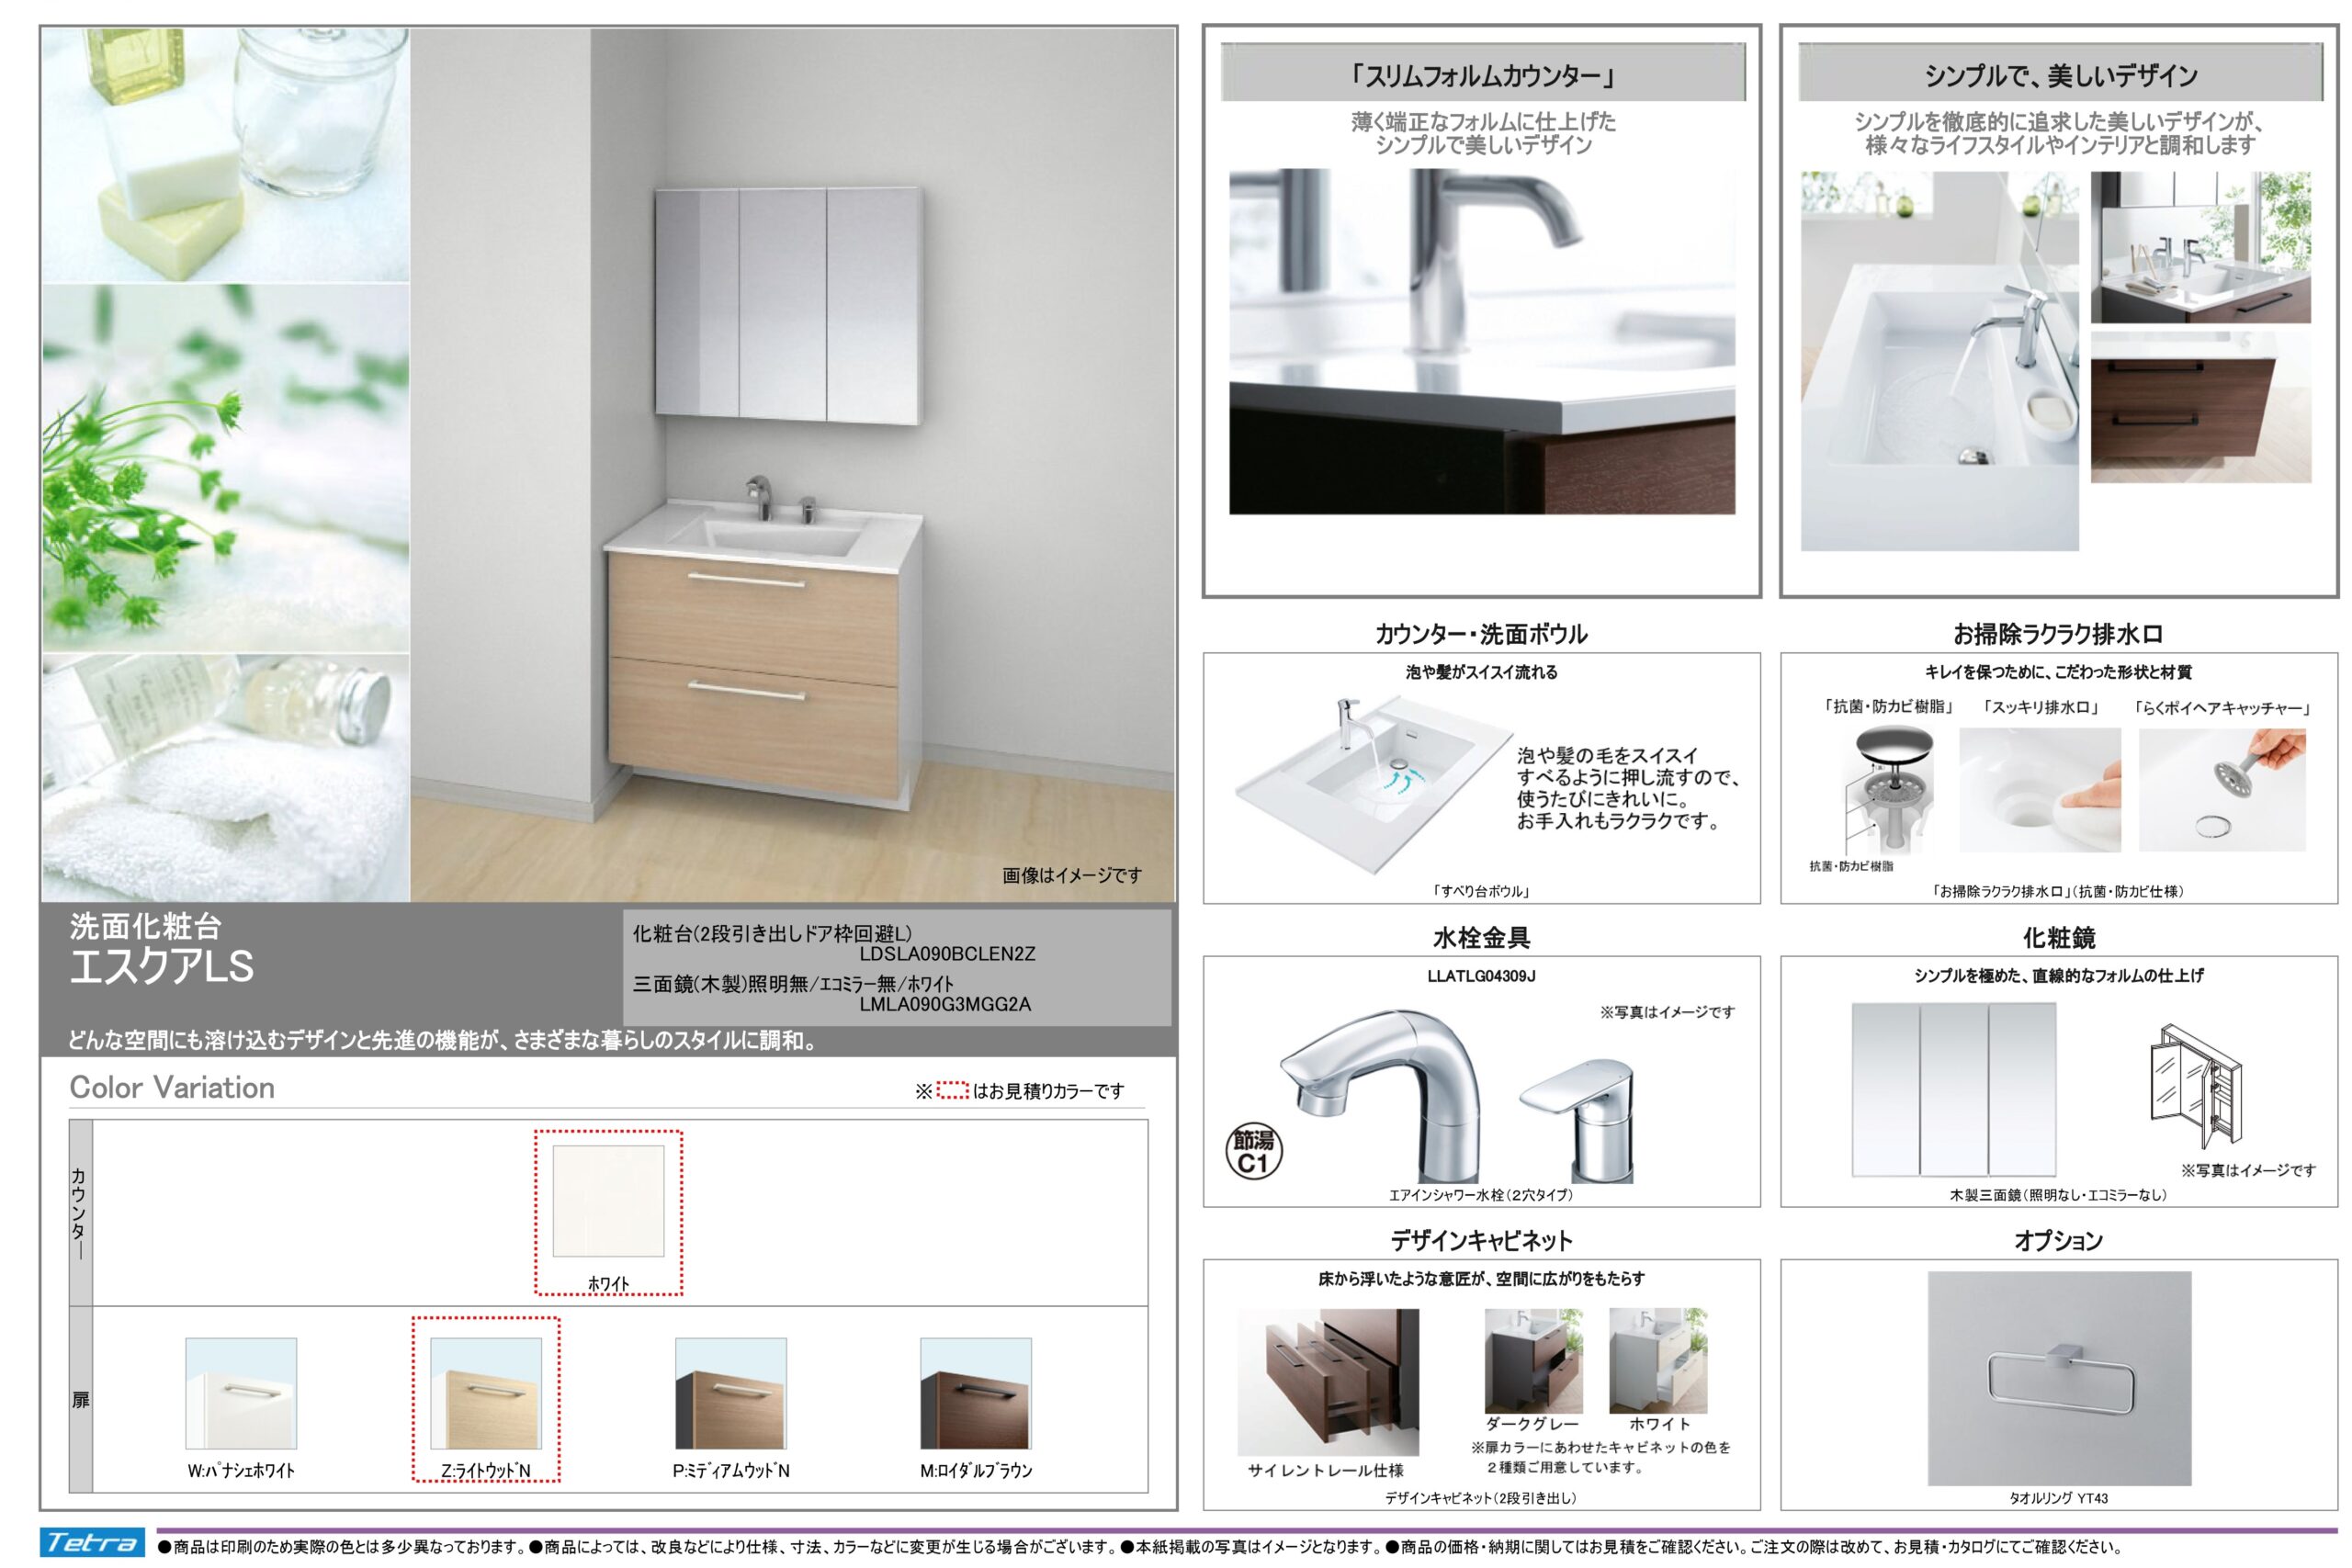Click the 洗面化粧台 heading
Screen dimensions: 2352x1568
(x=145, y=926)
